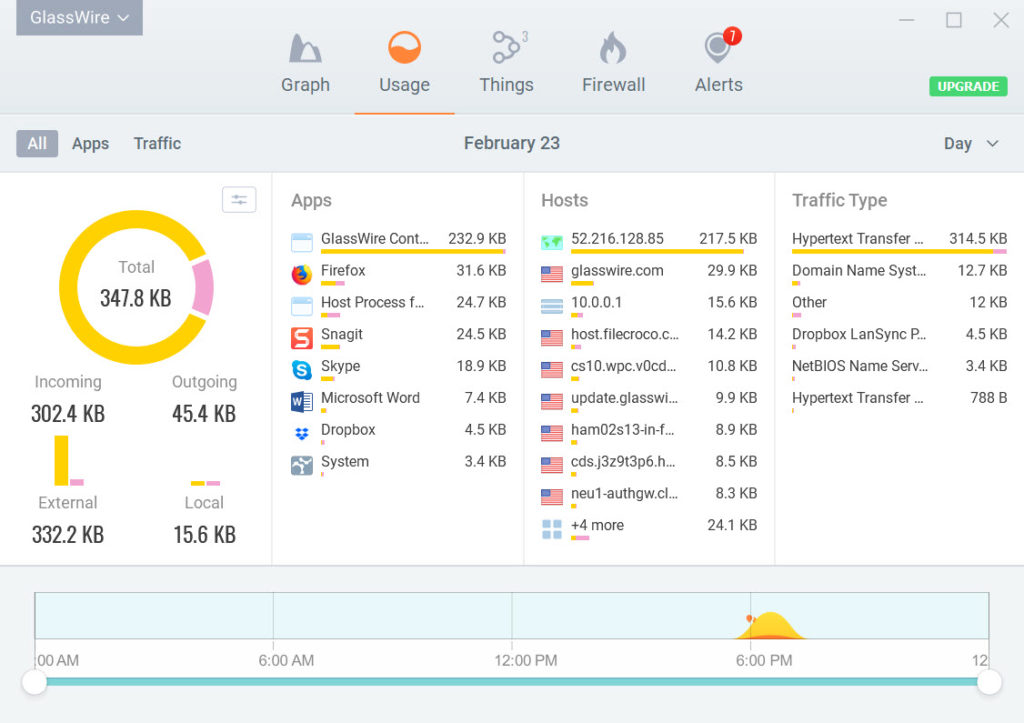Viewport: 1024px width, 723px height.
Task: Click the Host Process app window icon
Action: (x=302, y=306)
